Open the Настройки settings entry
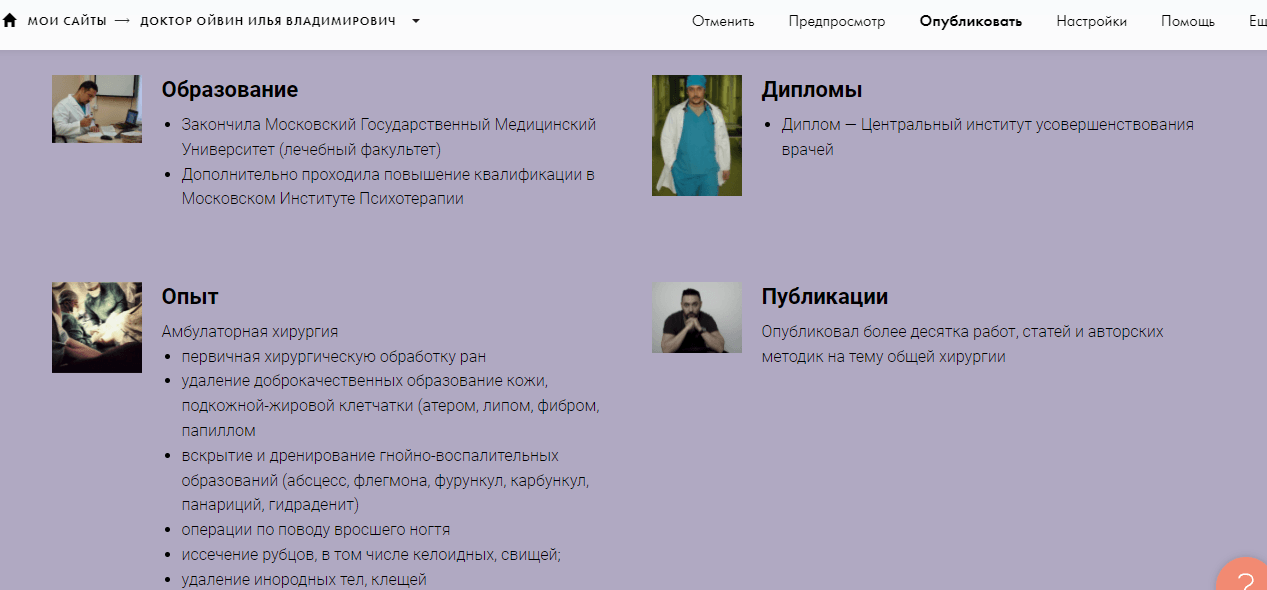 (x=1091, y=19)
